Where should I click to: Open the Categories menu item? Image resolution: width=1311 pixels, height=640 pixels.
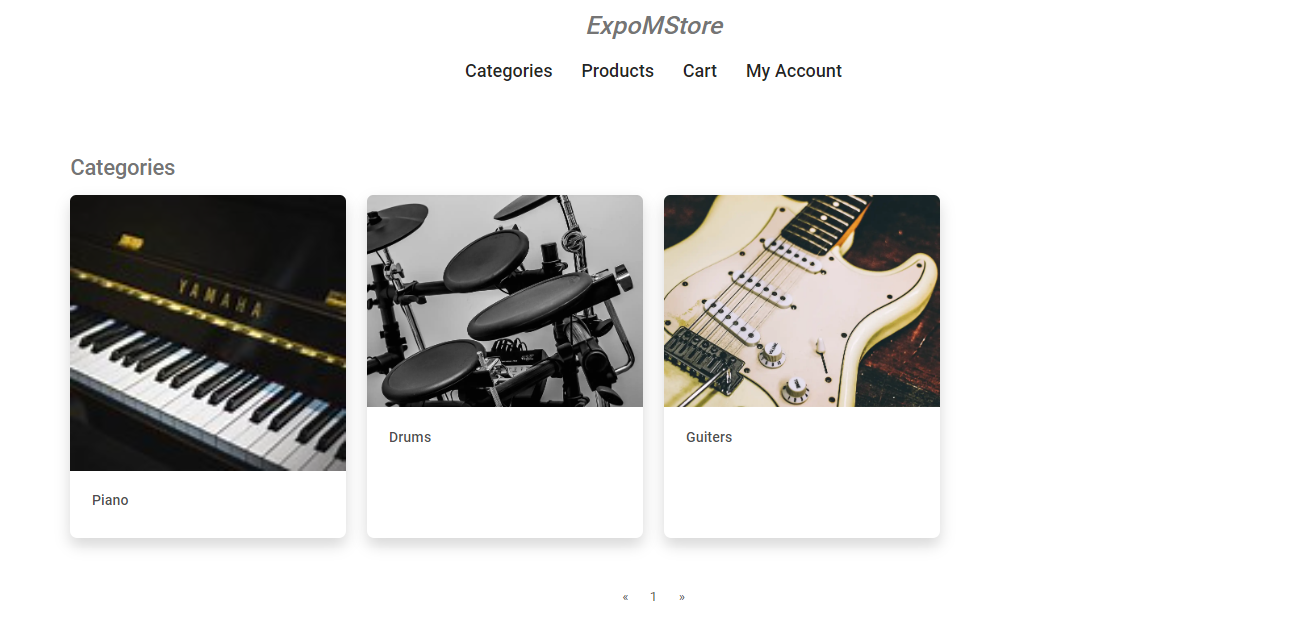pyautogui.click(x=508, y=71)
